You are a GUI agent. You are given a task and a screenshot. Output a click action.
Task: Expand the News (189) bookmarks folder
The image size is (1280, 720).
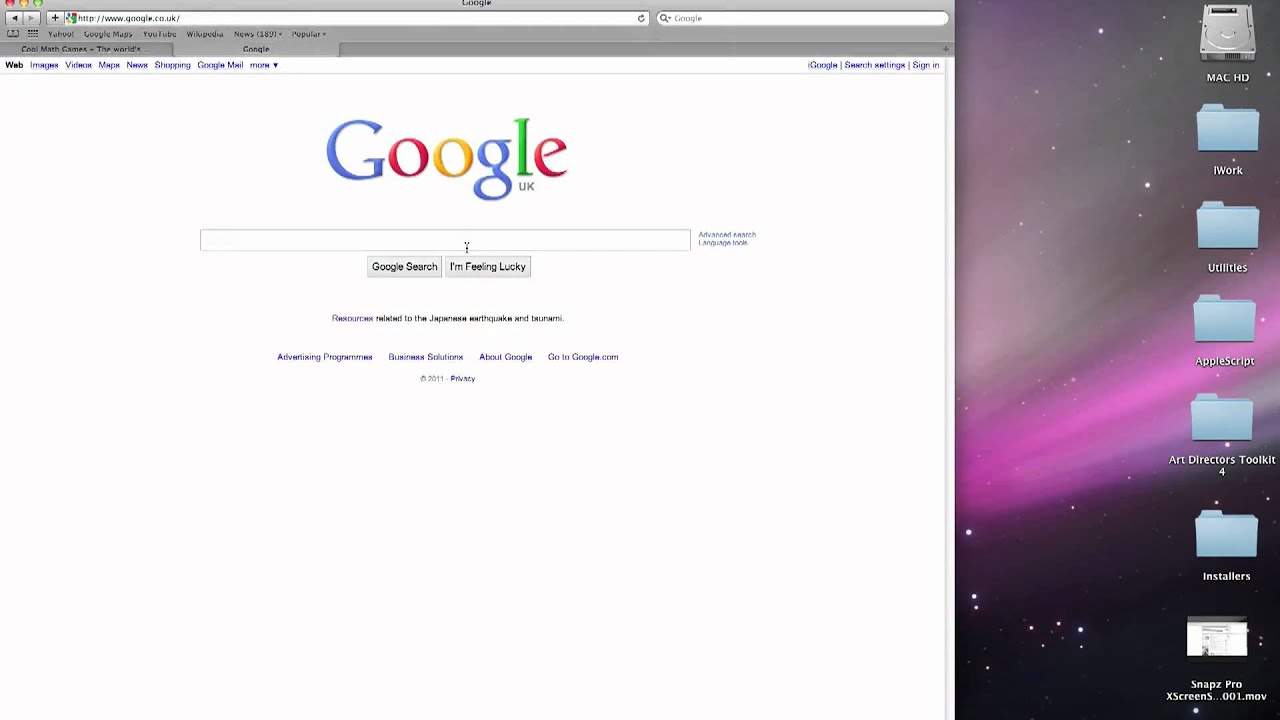pos(257,34)
